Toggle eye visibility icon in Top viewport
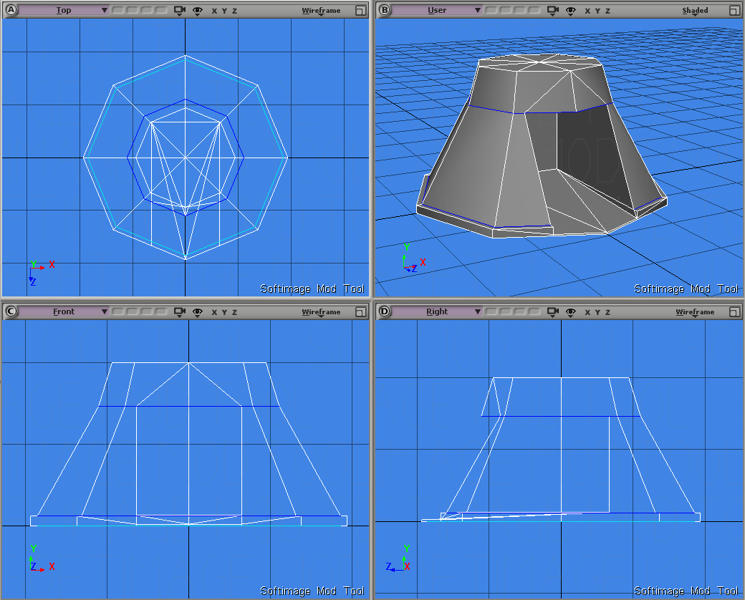This screenshot has width=745, height=600. 198,10
